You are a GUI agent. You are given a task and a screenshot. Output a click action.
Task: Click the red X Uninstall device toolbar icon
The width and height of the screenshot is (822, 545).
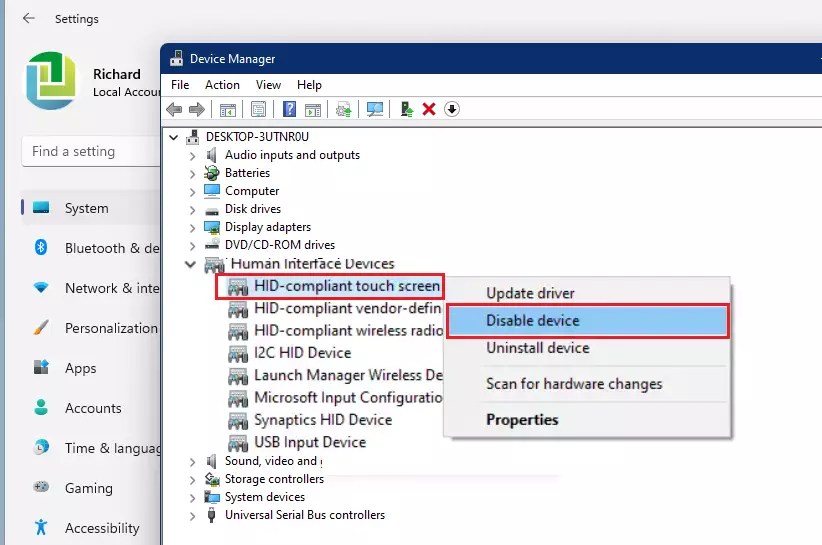(429, 109)
